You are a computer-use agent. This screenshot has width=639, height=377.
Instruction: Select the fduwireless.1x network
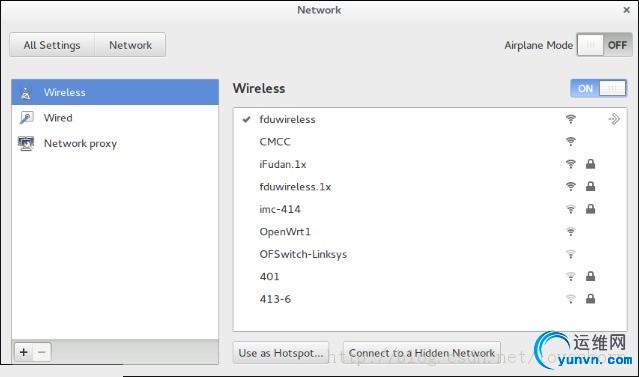tap(430, 187)
